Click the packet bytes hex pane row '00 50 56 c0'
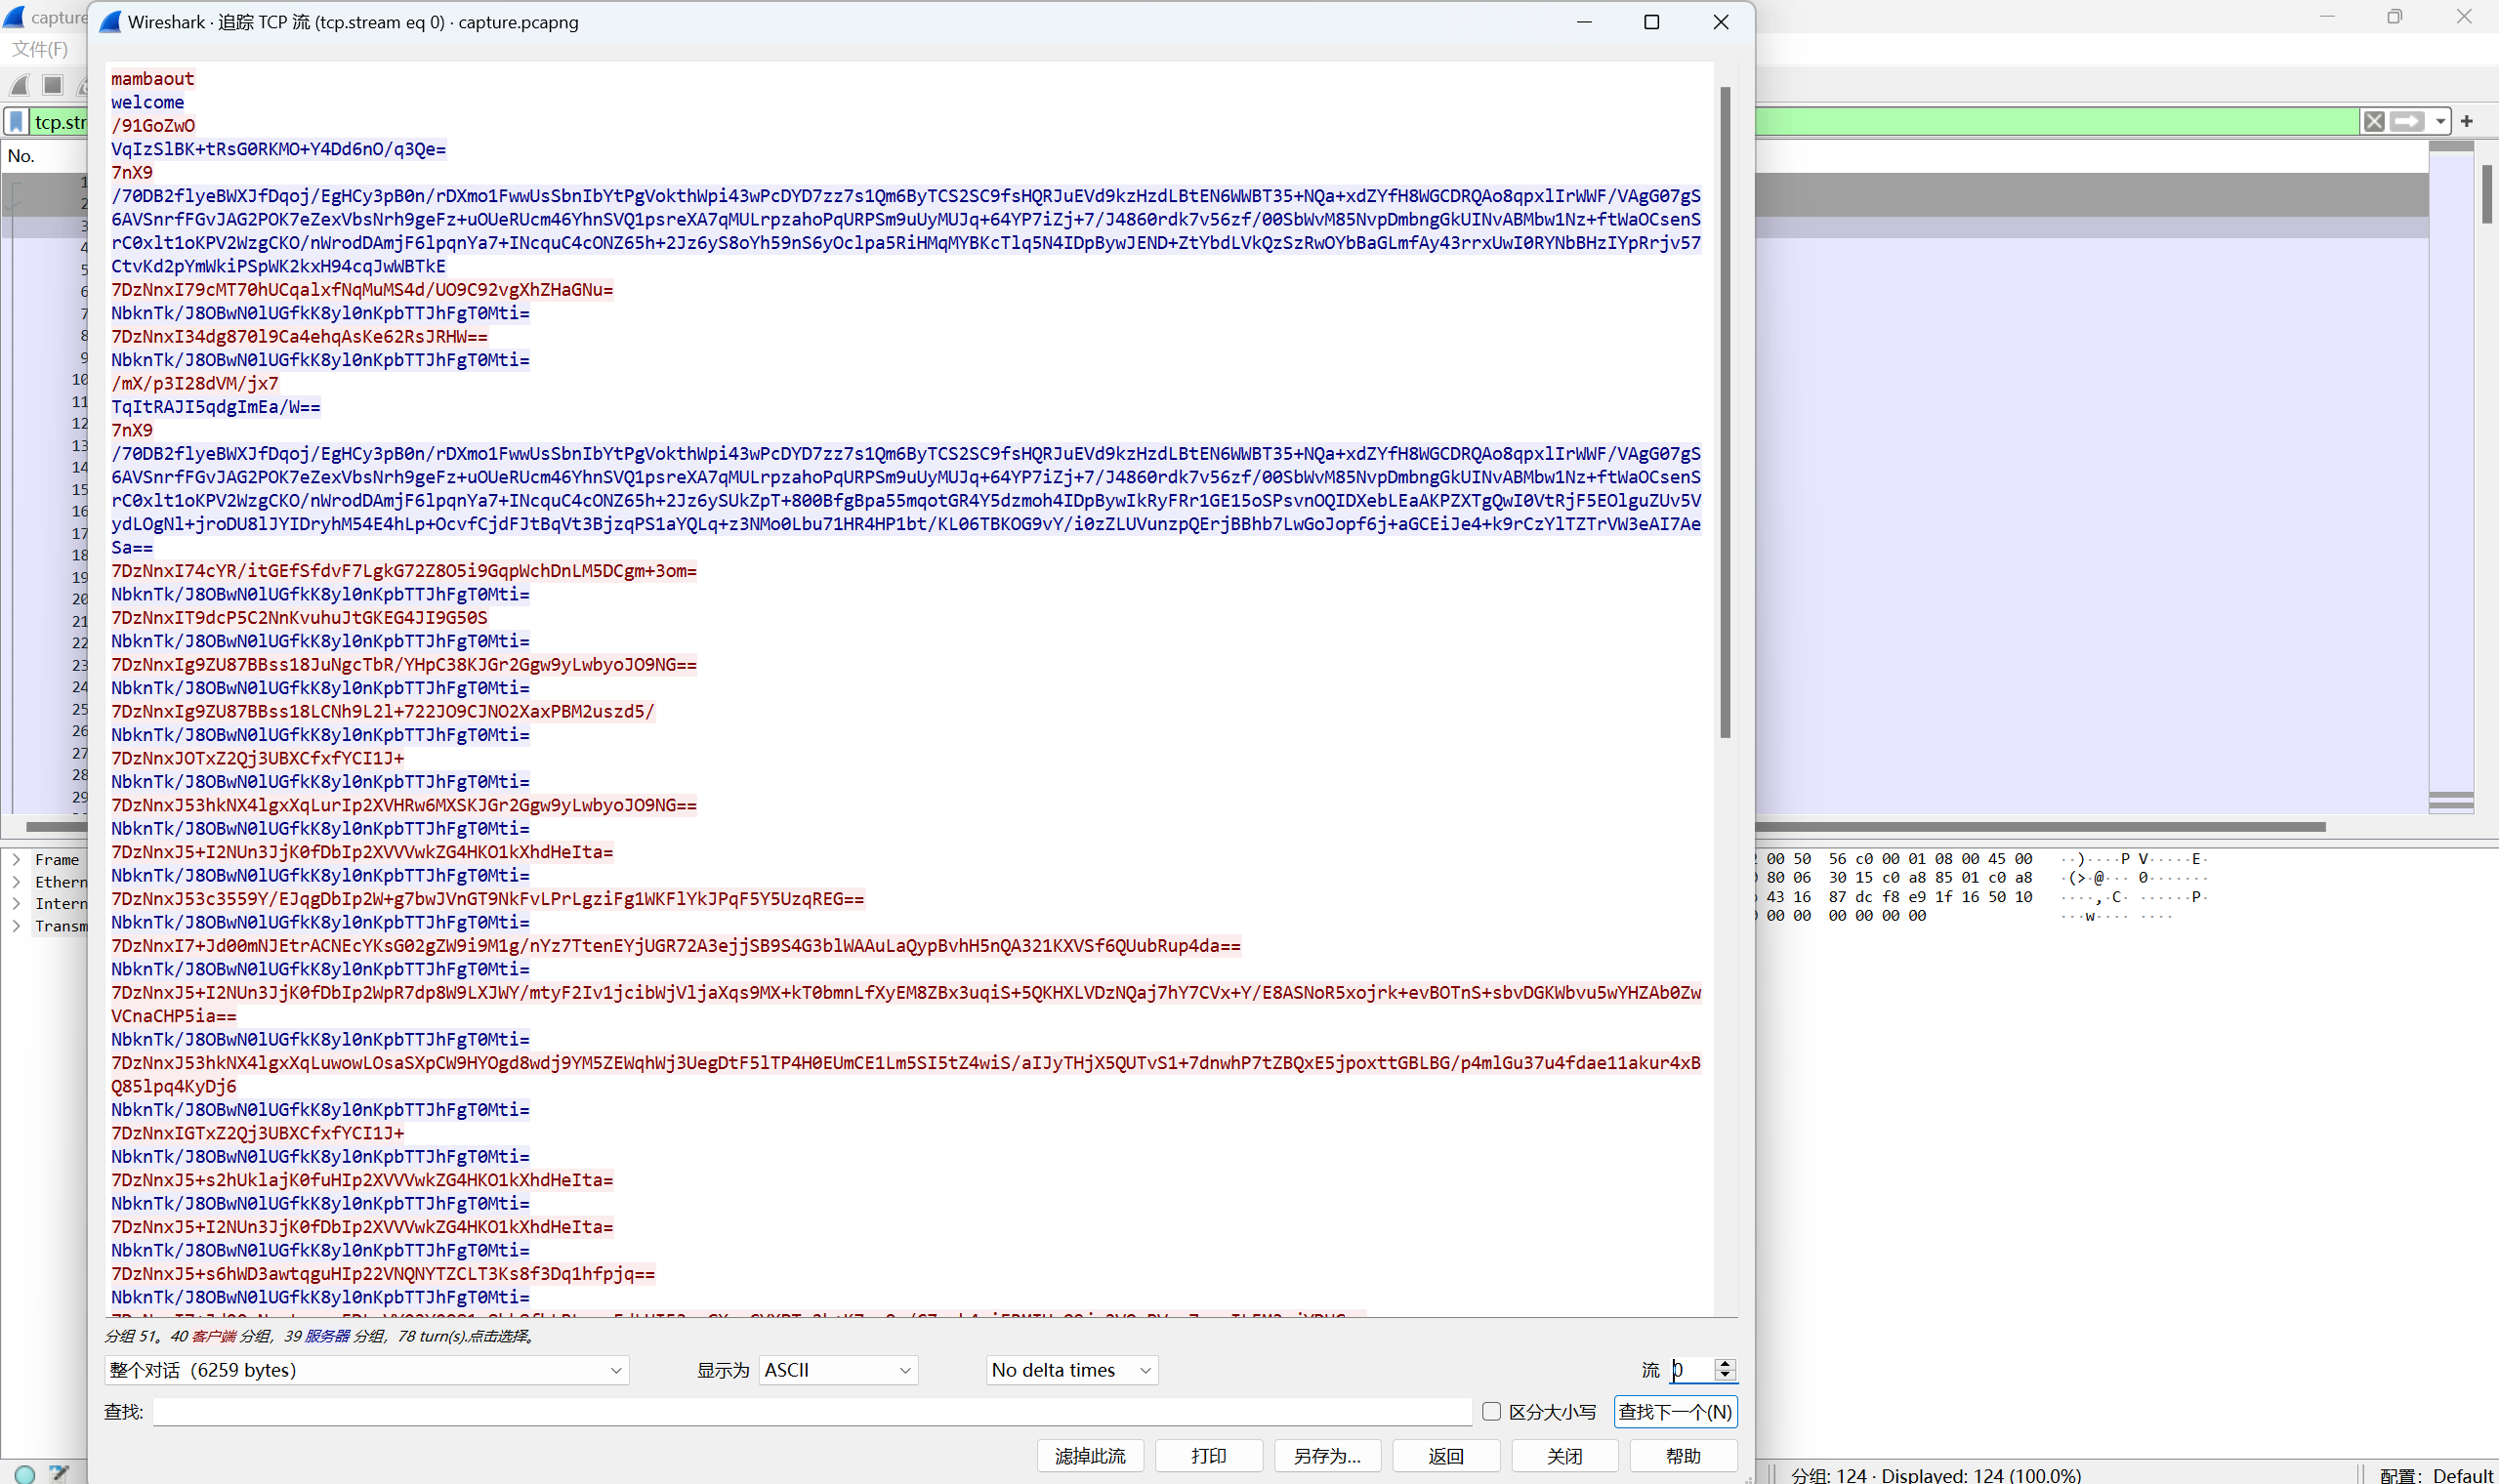The width and height of the screenshot is (2499, 1484). (1899, 859)
